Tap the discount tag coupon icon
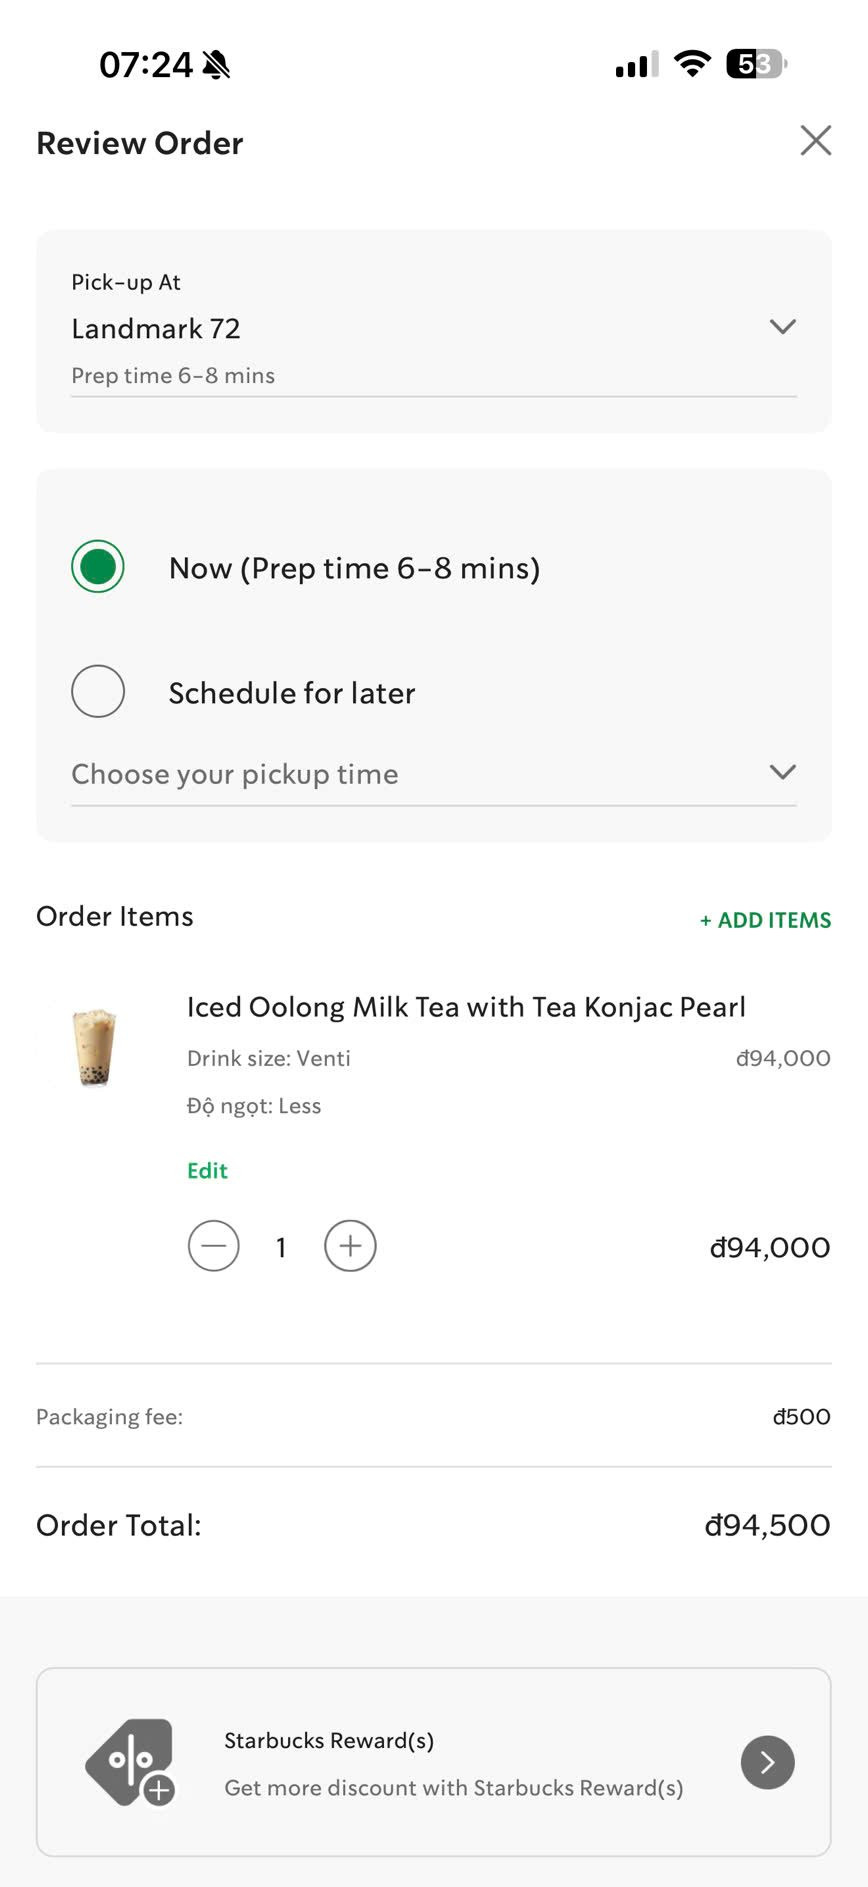The height and width of the screenshot is (1887, 868). coord(131,1762)
